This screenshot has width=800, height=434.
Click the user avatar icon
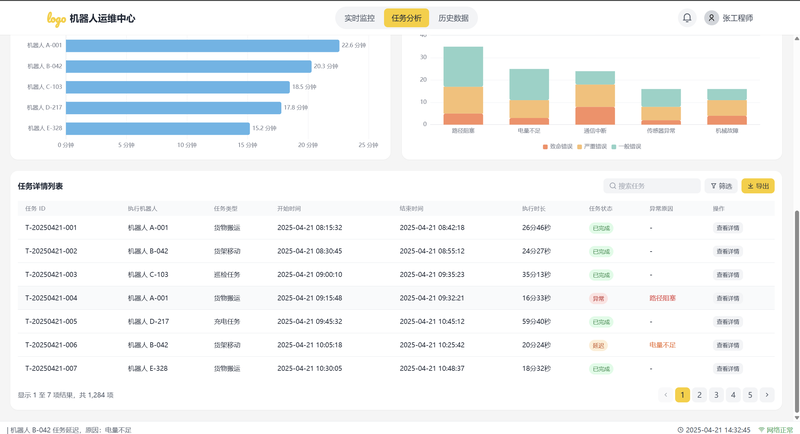[x=711, y=18]
